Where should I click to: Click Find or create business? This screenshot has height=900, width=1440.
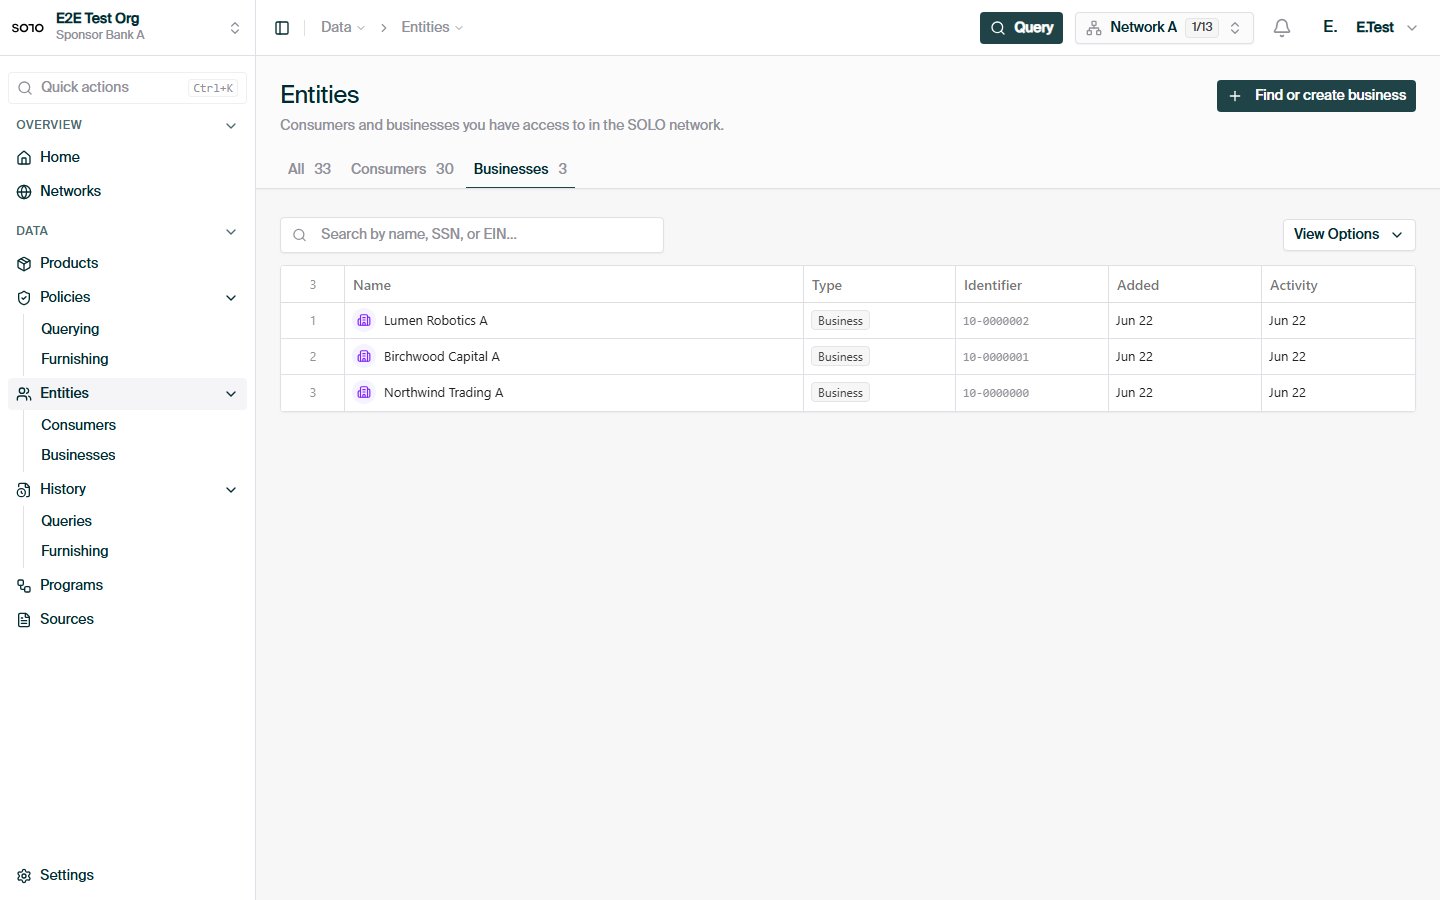[1316, 96]
